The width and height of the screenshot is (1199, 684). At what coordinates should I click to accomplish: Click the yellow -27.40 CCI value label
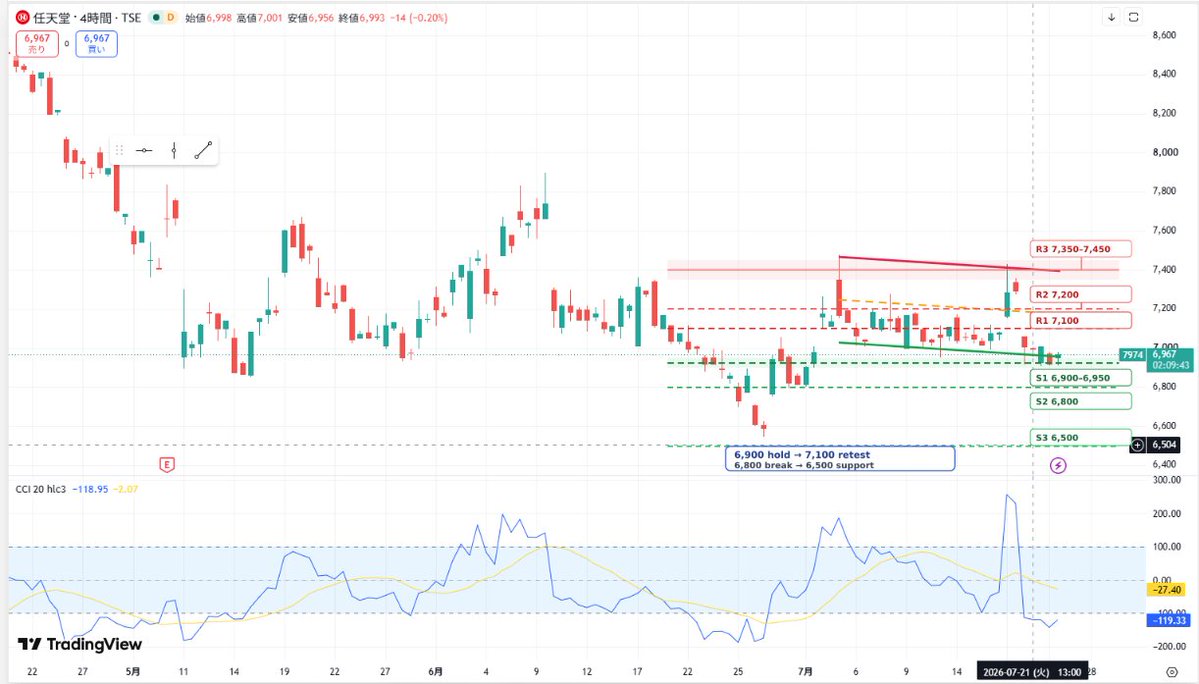[1167, 589]
